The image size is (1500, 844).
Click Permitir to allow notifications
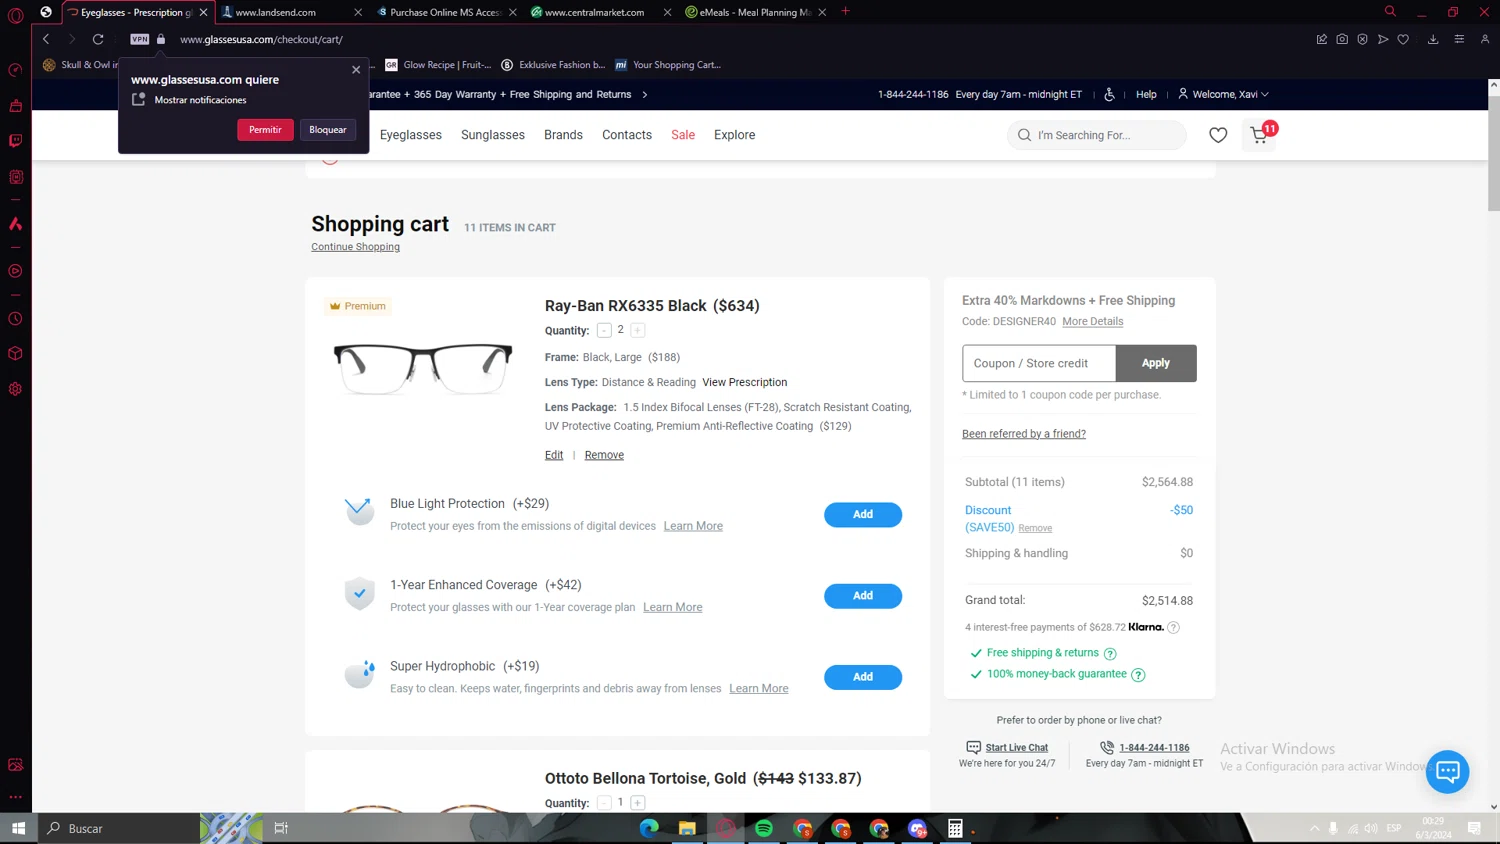coord(265,130)
